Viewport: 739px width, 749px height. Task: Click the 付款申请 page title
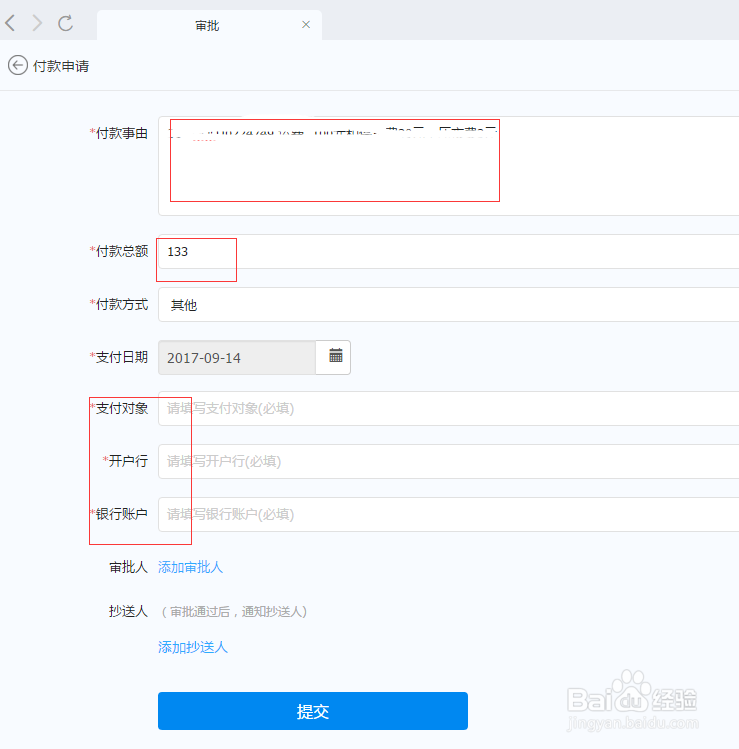(x=61, y=66)
